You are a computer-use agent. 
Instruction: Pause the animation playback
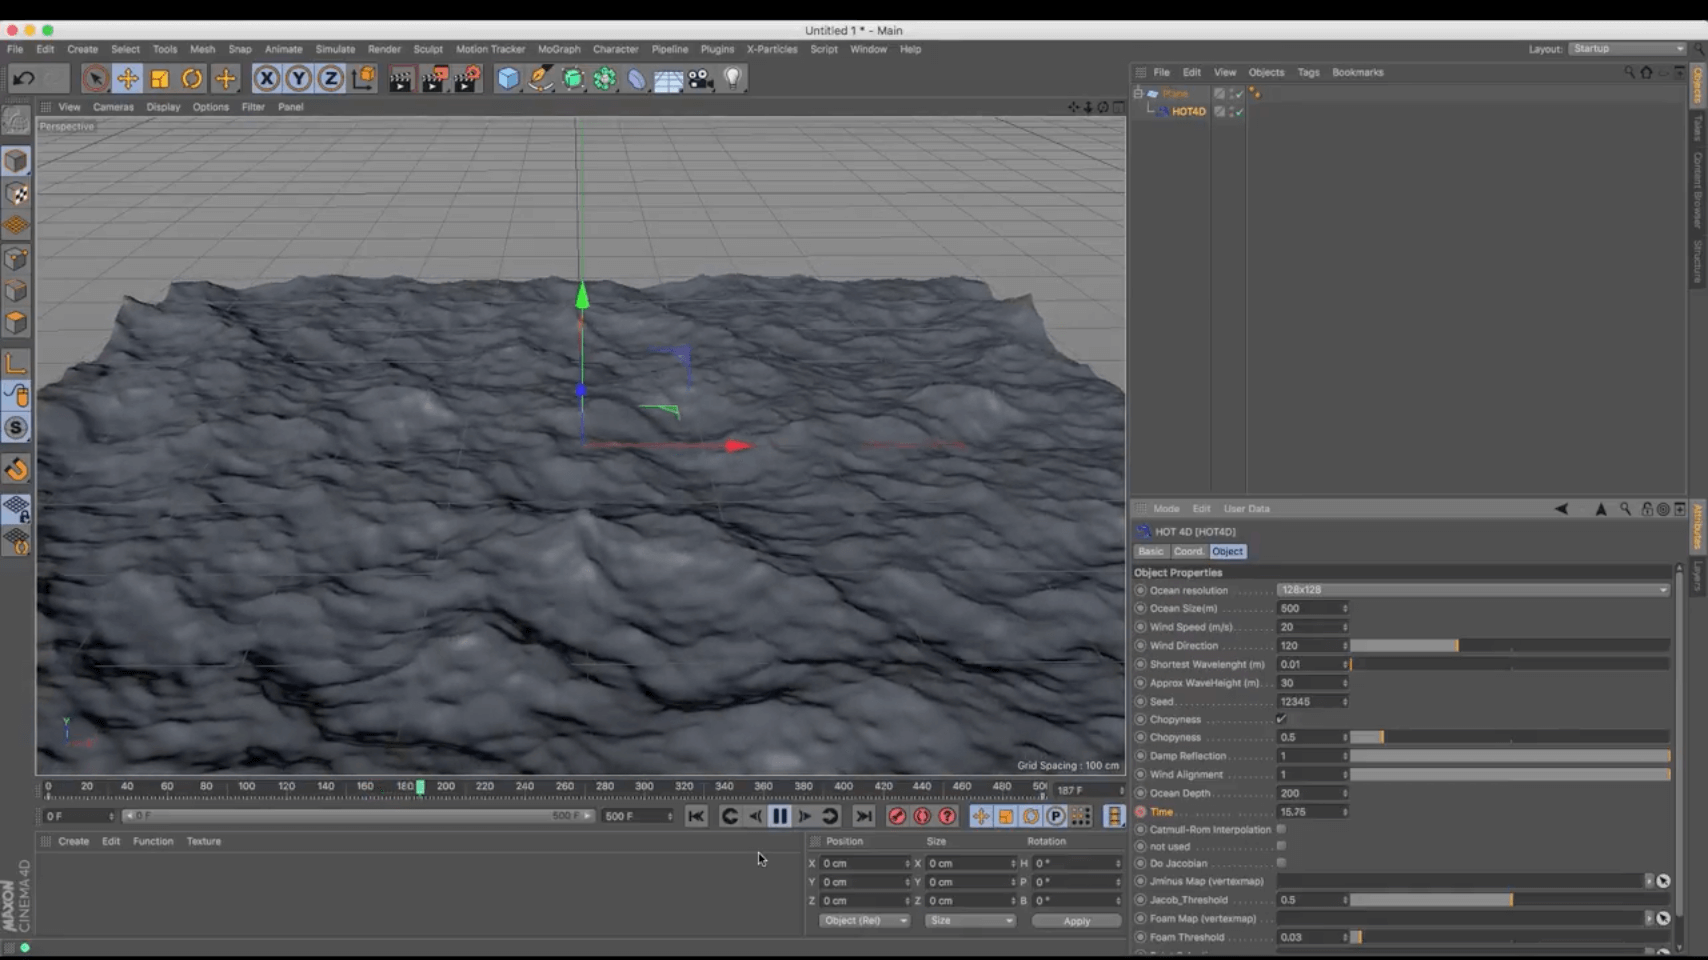(x=780, y=816)
